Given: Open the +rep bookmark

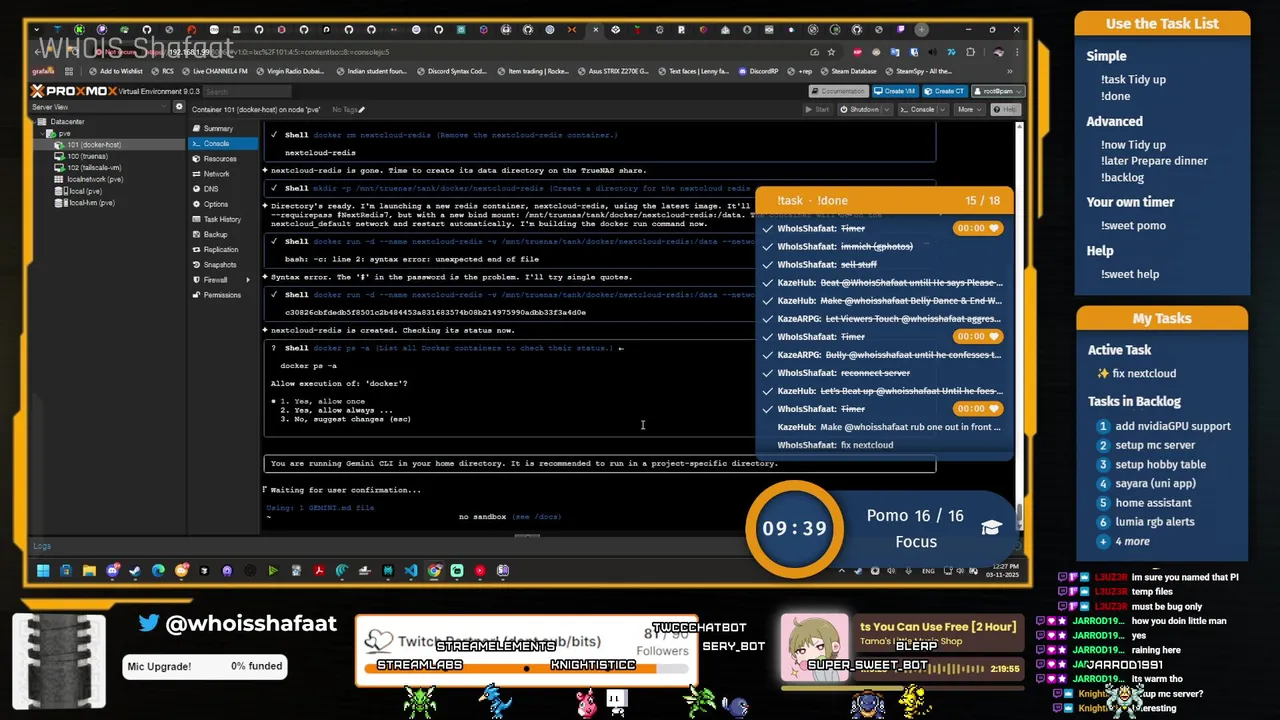Looking at the screenshot, I should [x=800, y=71].
